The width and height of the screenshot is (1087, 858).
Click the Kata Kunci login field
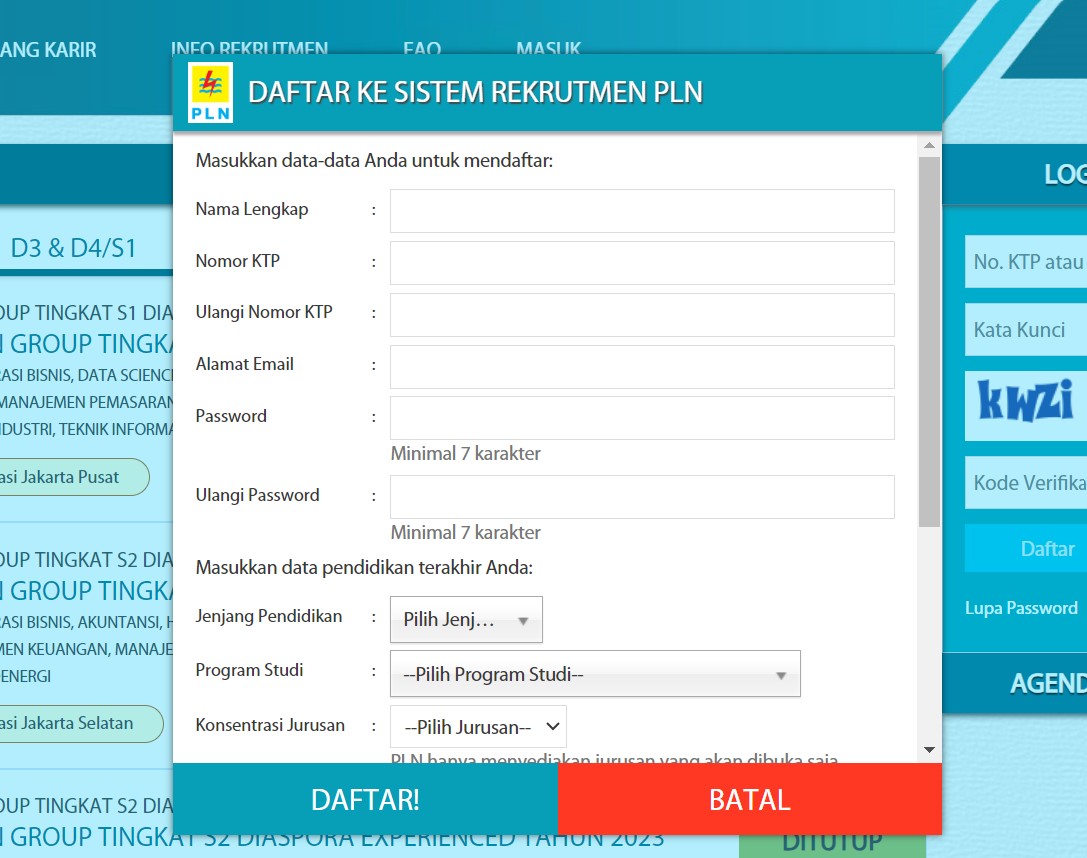tap(1026, 330)
